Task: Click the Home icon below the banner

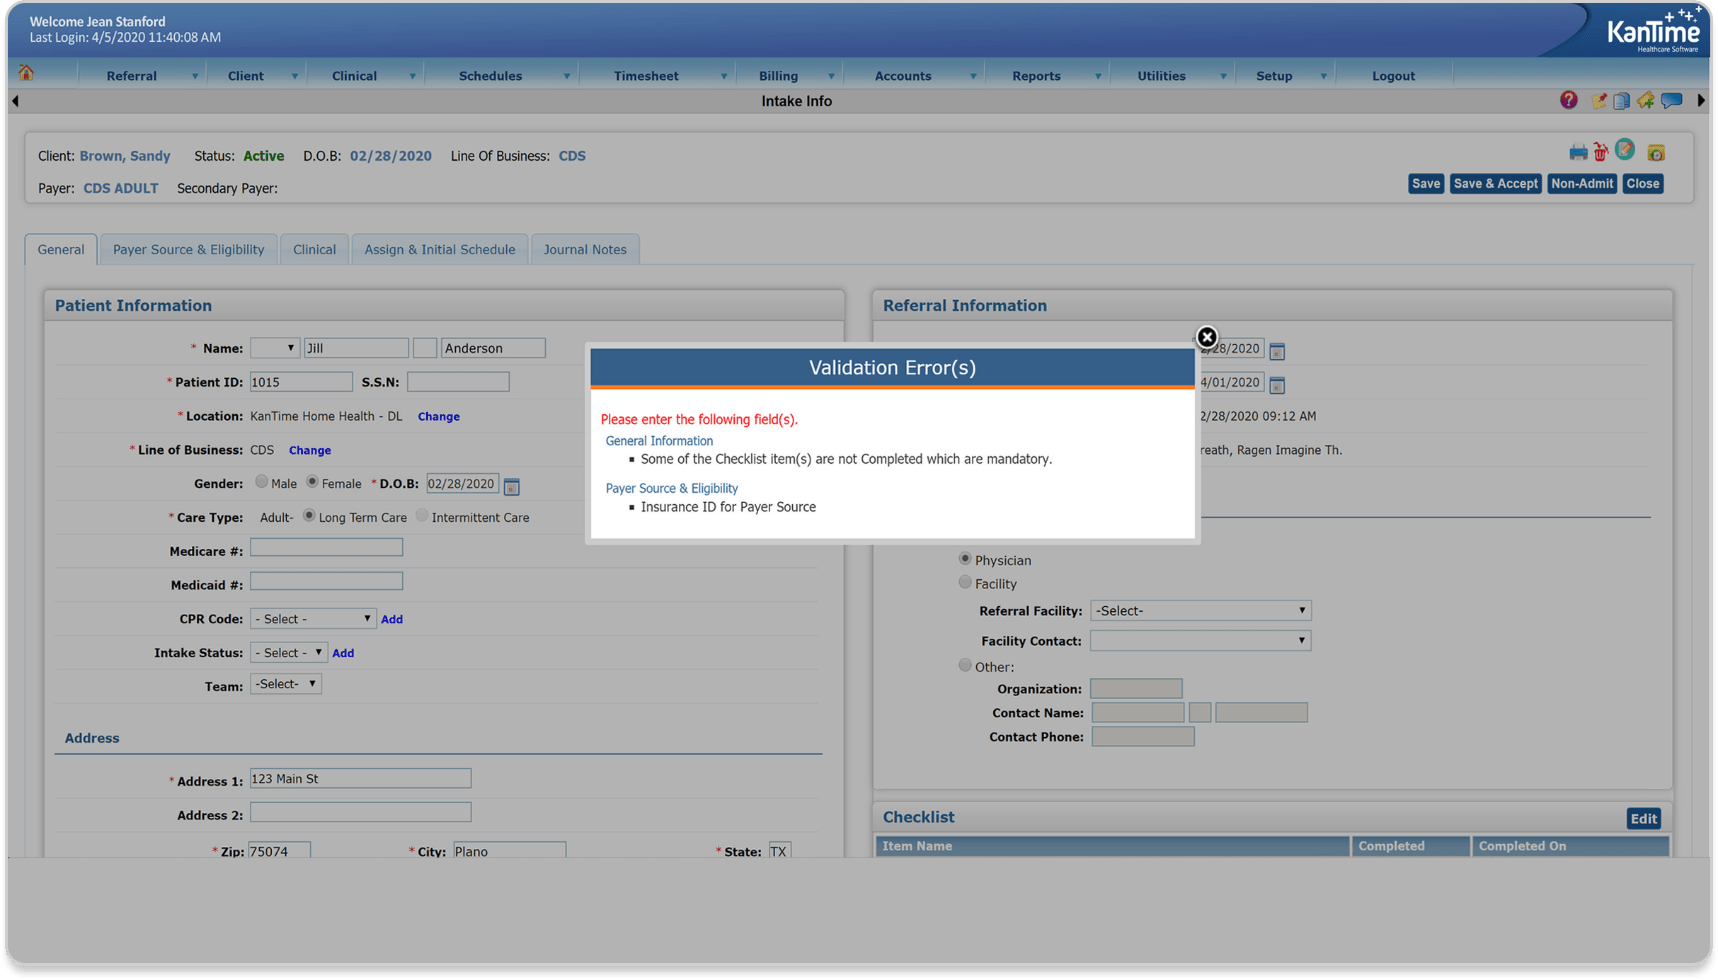Action: (28, 72)
